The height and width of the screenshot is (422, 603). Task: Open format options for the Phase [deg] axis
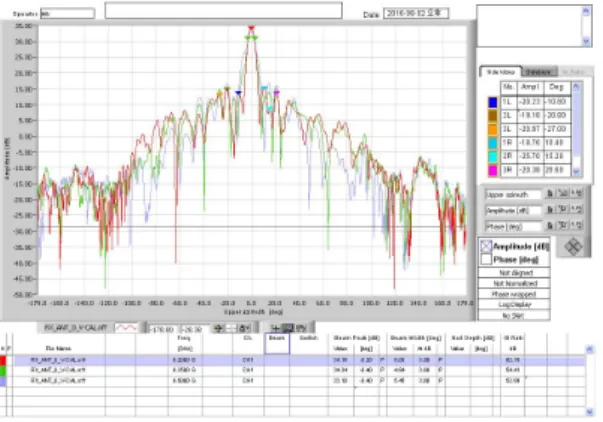[x=576, y=226]
